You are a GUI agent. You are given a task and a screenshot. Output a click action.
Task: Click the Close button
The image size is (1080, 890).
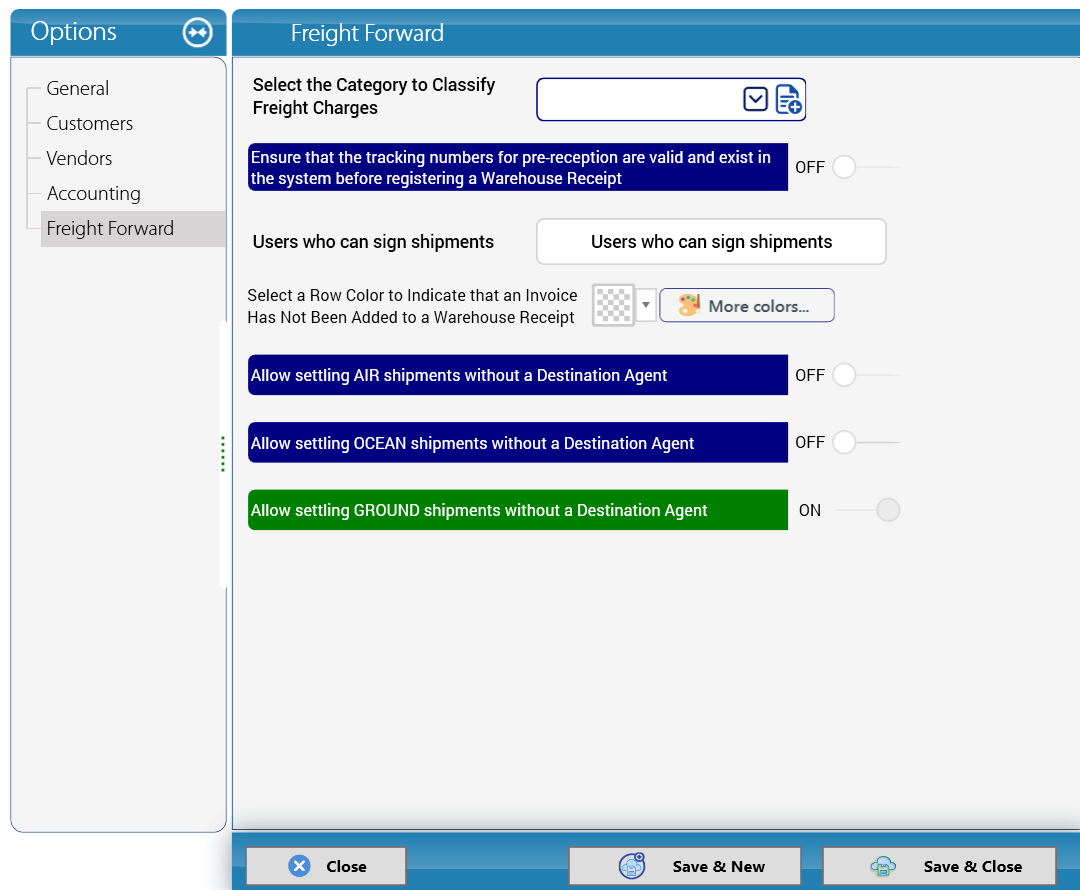[326, 866]
